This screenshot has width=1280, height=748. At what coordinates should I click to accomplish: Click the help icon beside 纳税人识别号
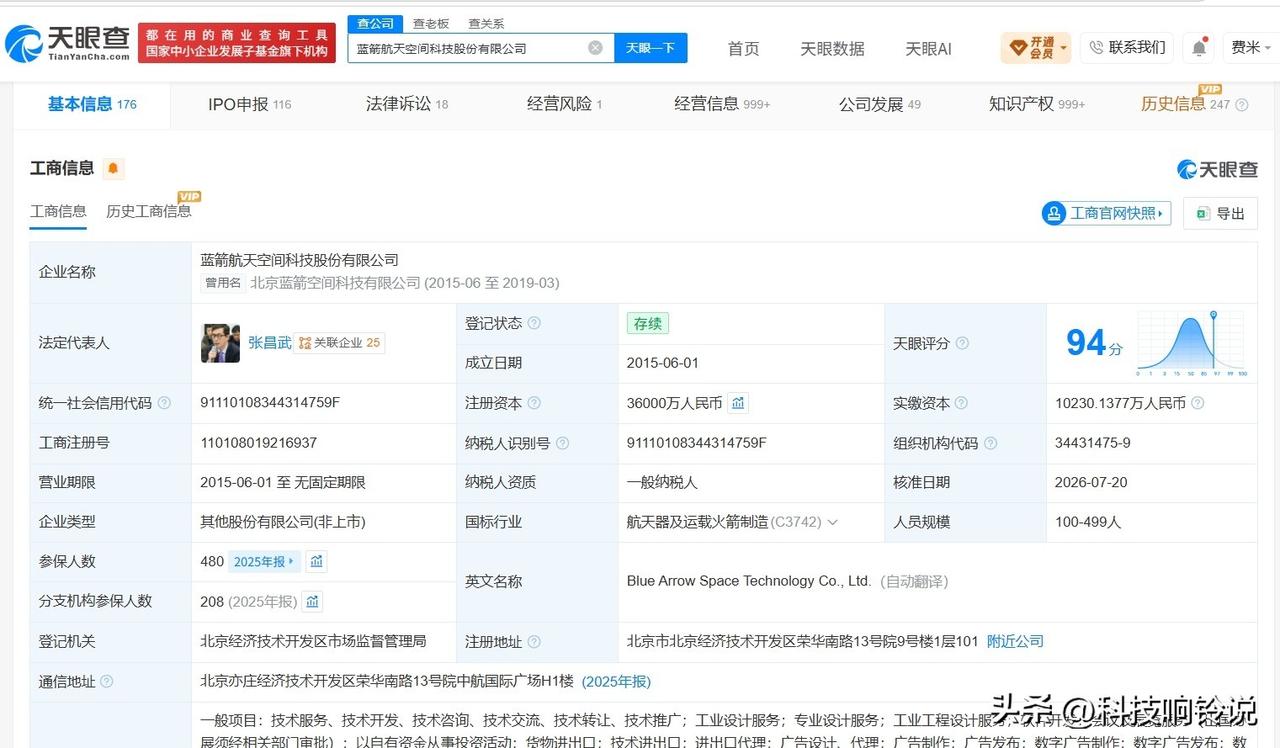562,443
